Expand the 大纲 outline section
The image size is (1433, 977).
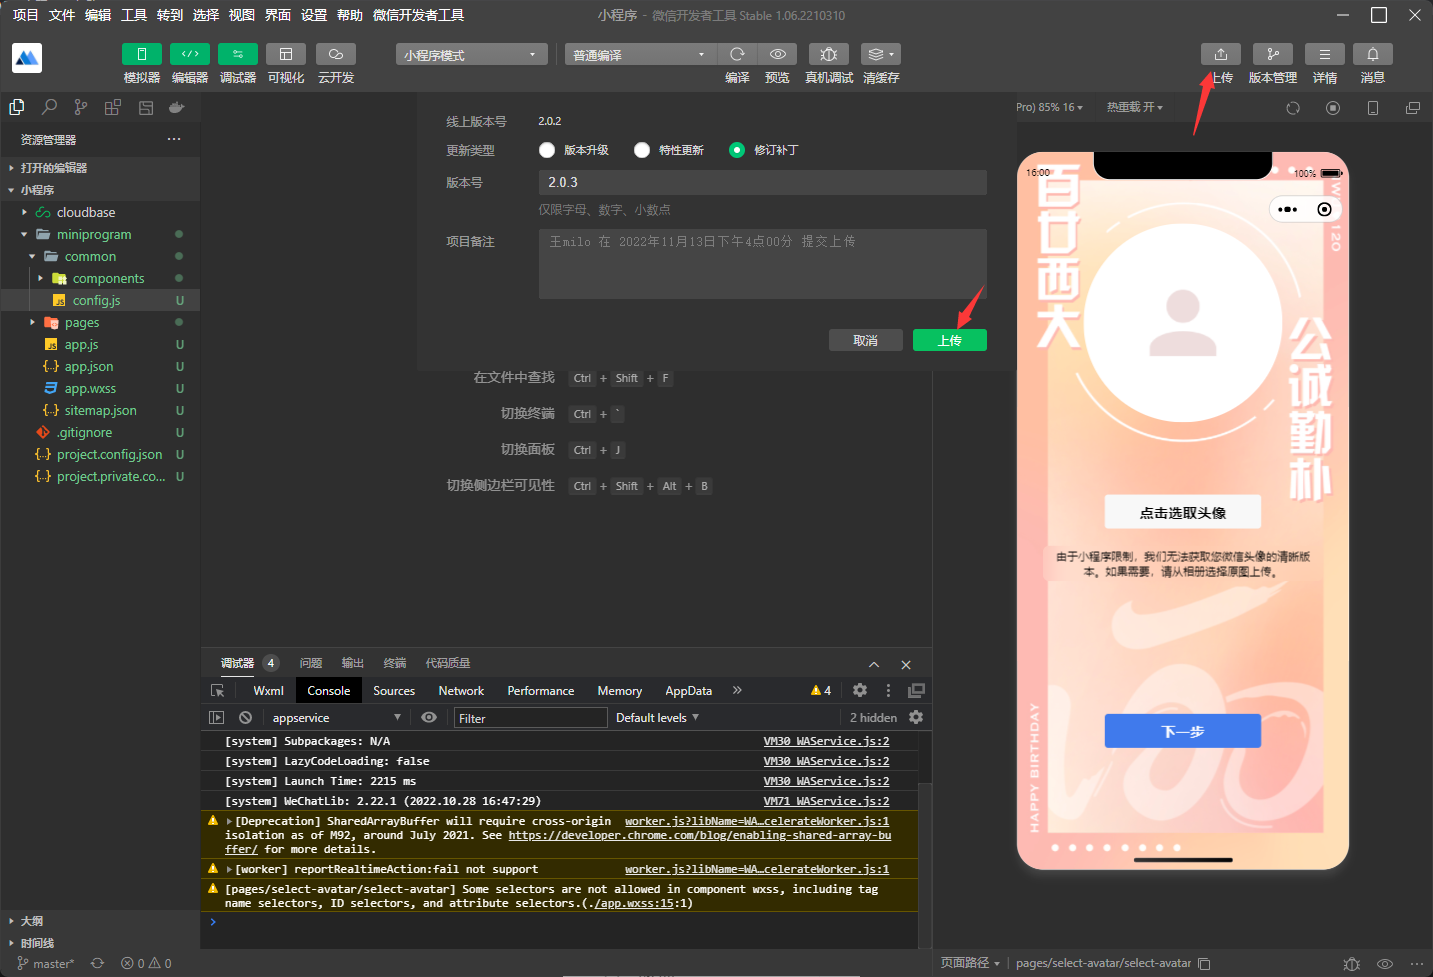[x=100, y=921]
